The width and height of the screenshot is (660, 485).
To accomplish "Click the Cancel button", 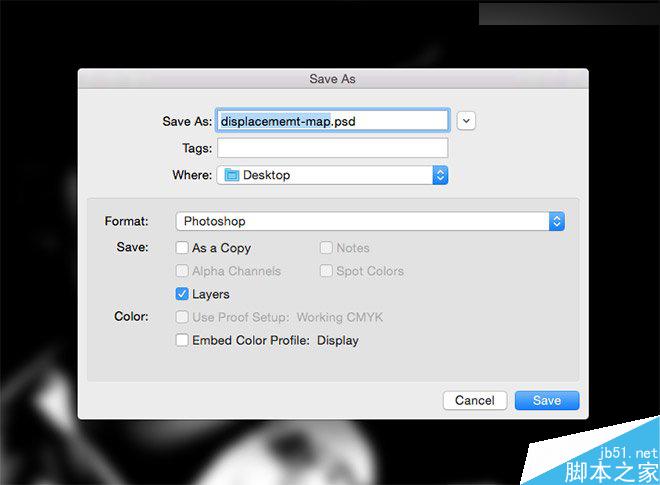I will click(475, 400).
